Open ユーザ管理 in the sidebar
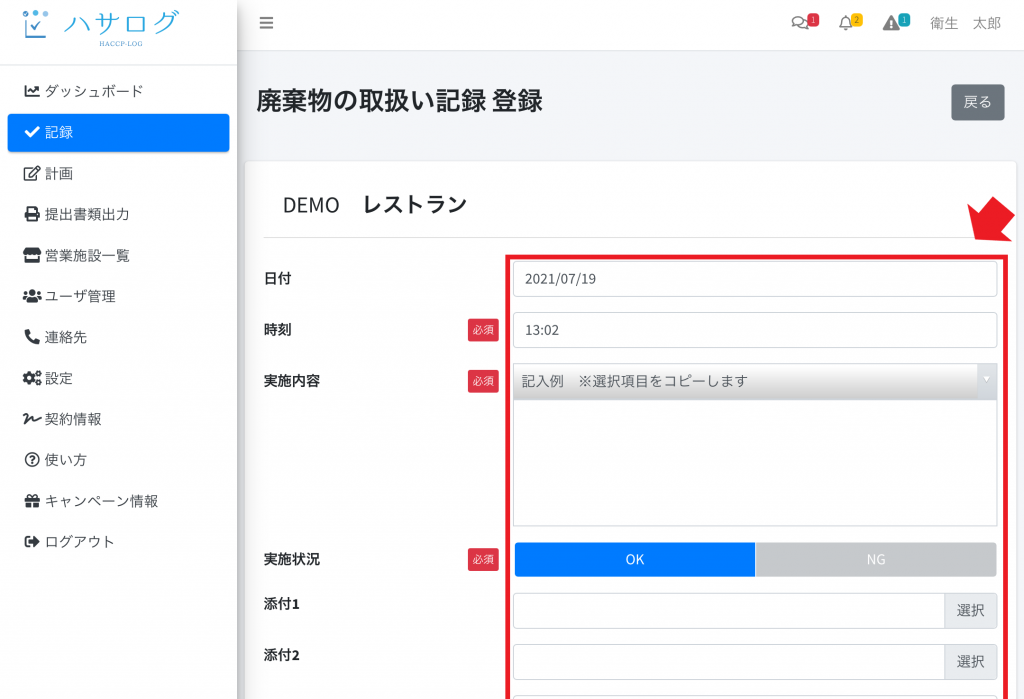The height and width of the screenshot is (699, 1024). (x=118, y=297)
